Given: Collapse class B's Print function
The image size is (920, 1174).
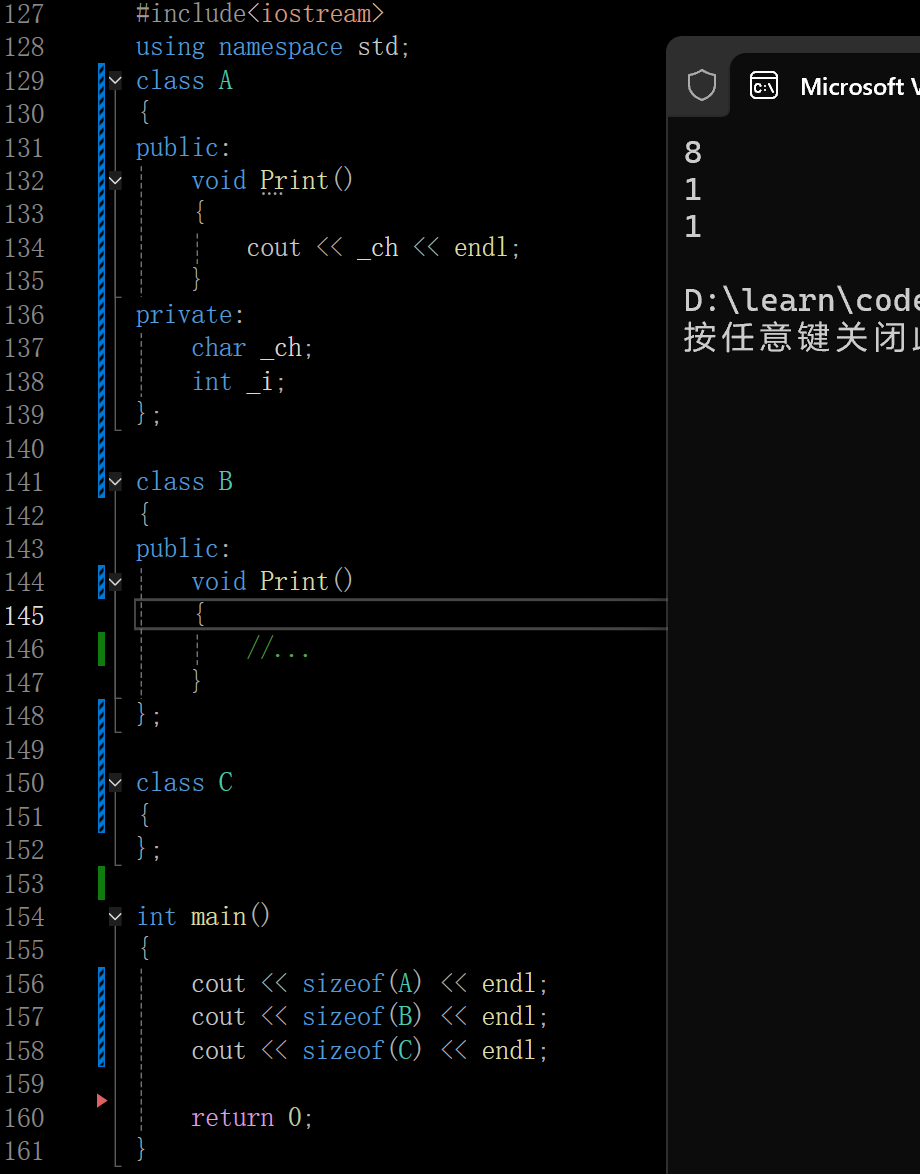Looking at the screenshot, I should tap(115, 582).
